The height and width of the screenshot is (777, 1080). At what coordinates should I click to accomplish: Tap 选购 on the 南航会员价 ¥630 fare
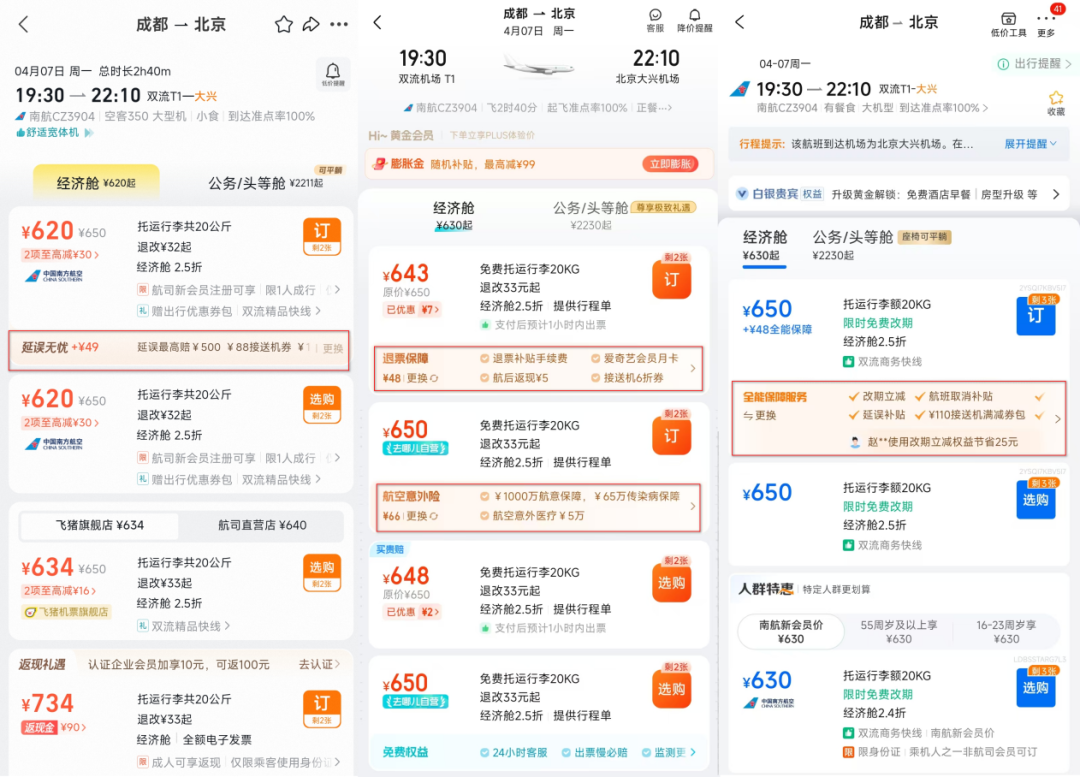tap(1035, 687)
